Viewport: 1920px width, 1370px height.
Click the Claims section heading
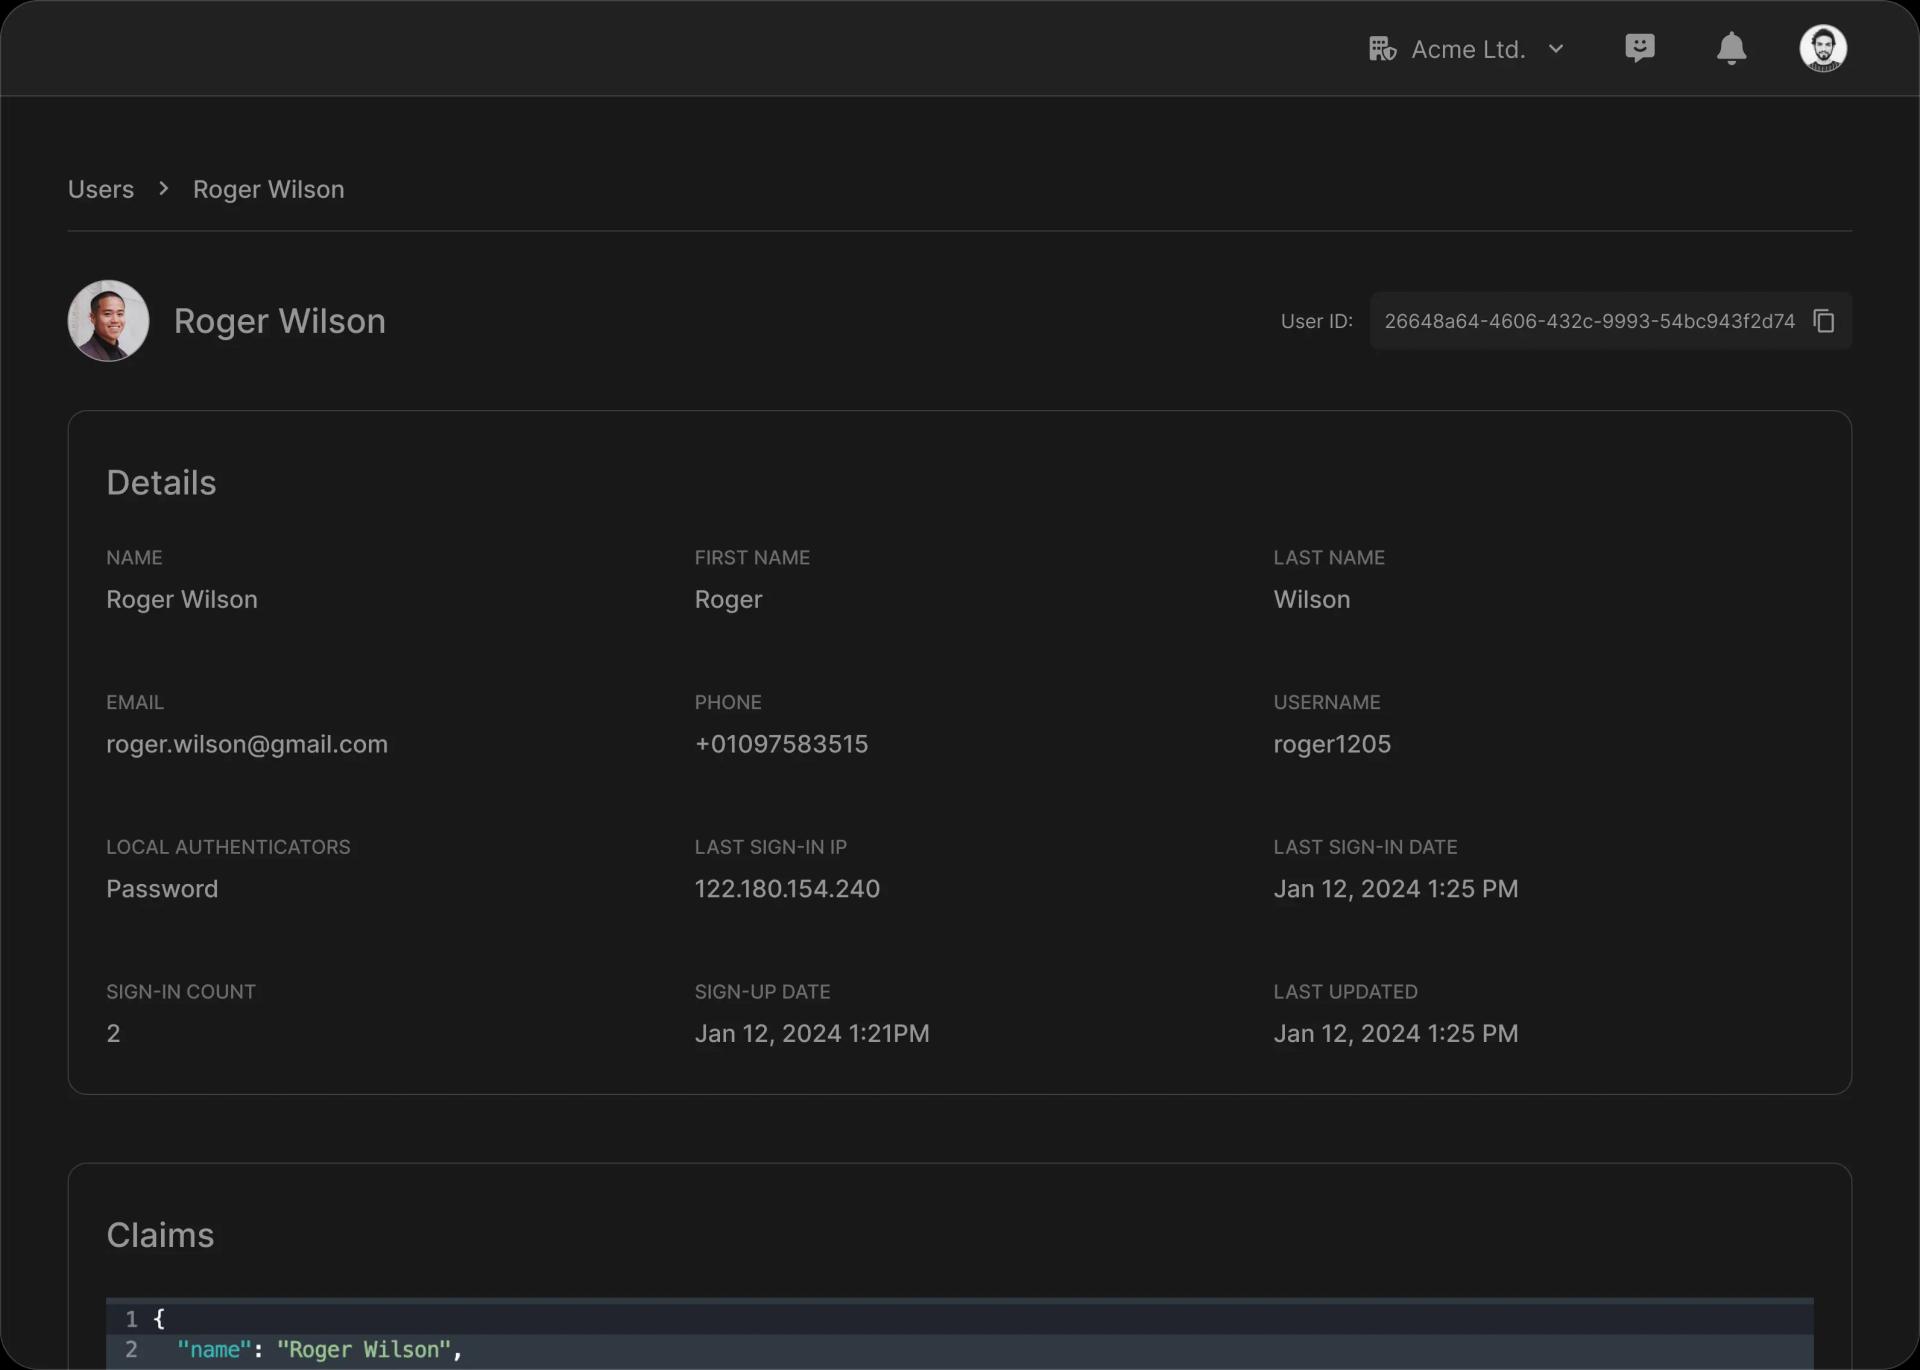coord(160,1234)
